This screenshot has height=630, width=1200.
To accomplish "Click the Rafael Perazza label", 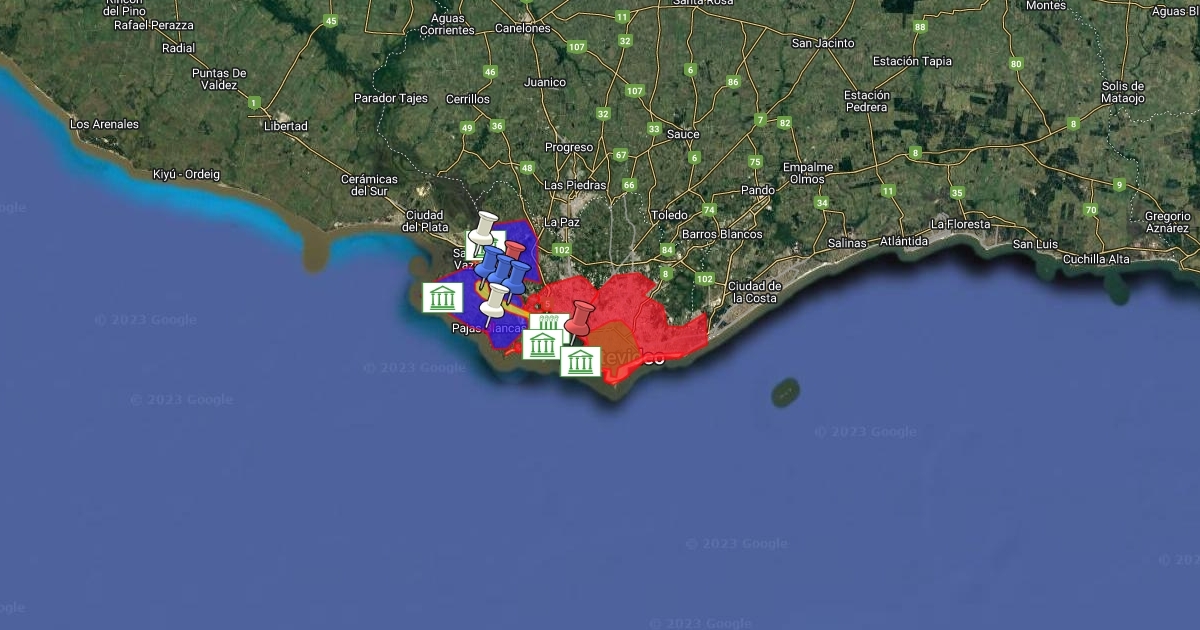I will (x=154, y=24).
